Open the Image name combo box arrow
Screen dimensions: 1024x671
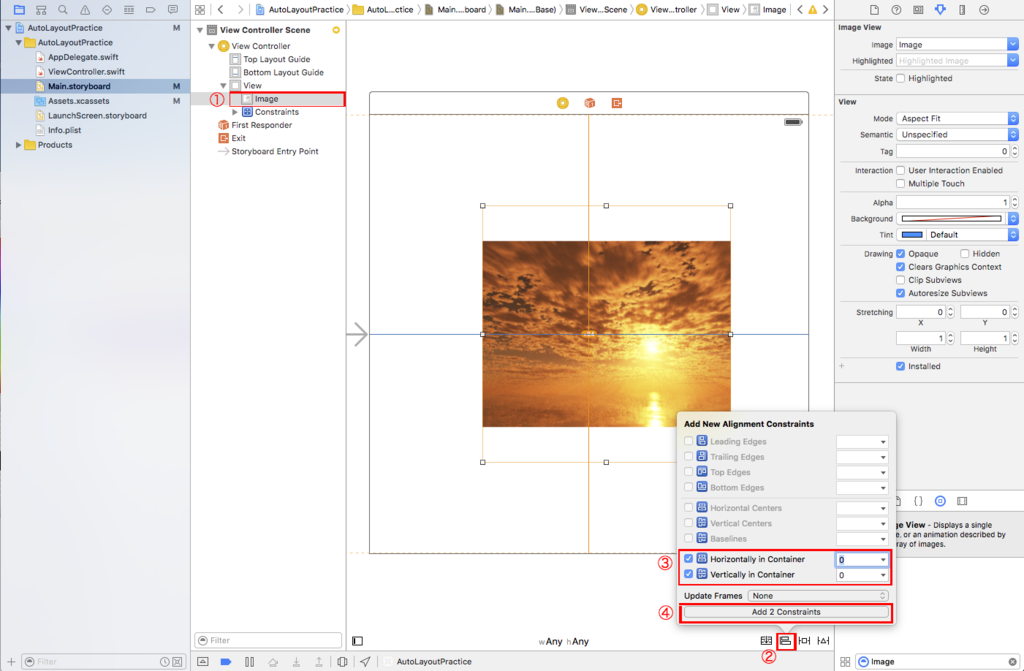(1012, 44)
